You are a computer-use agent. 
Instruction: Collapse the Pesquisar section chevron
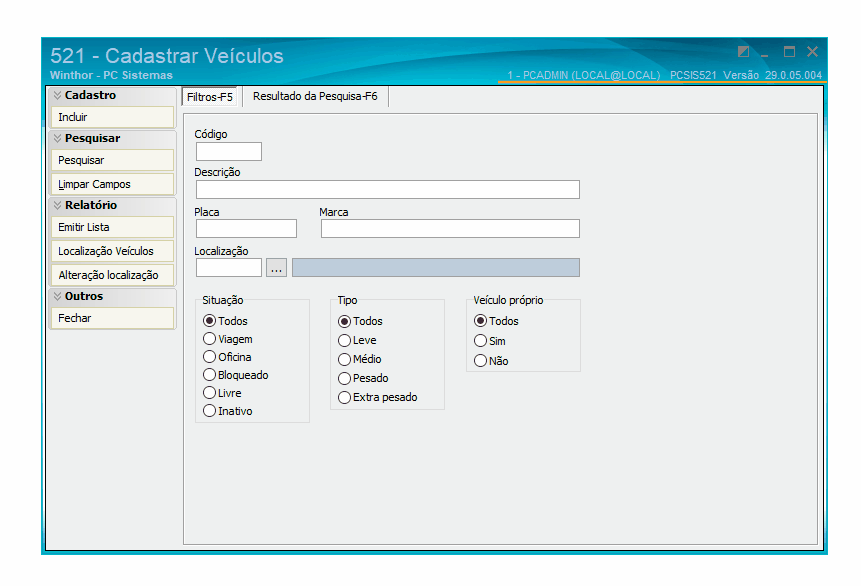click(58, 138)
